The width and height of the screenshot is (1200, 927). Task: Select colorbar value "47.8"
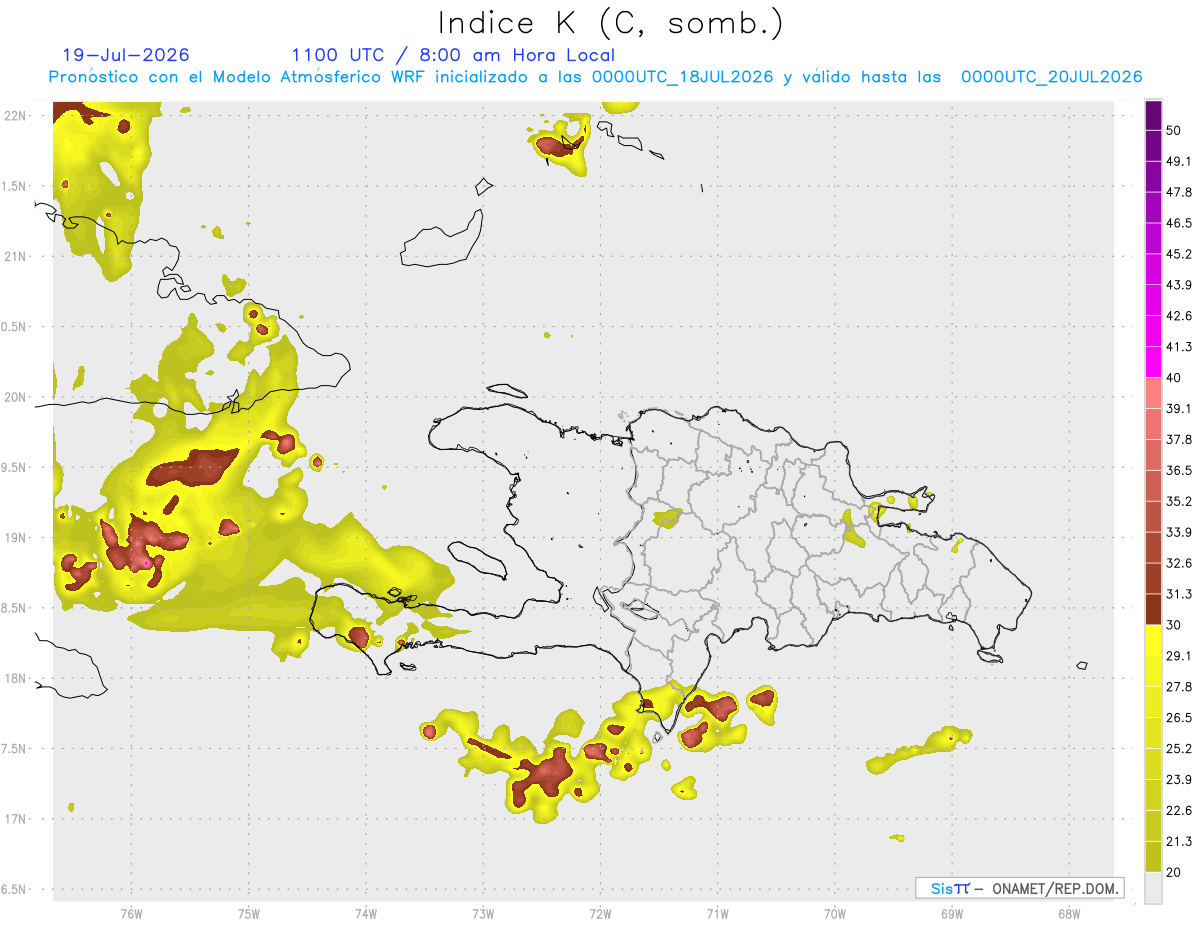[1180, 192]
